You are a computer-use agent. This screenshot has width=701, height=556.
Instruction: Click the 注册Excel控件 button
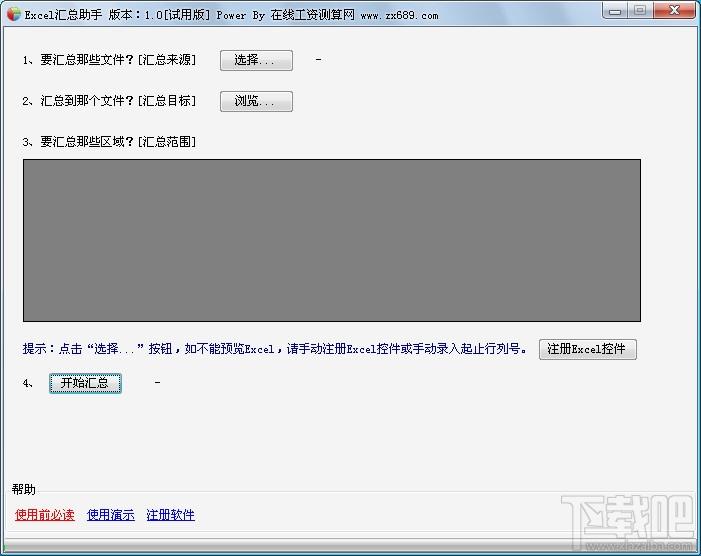pos(587,349)
